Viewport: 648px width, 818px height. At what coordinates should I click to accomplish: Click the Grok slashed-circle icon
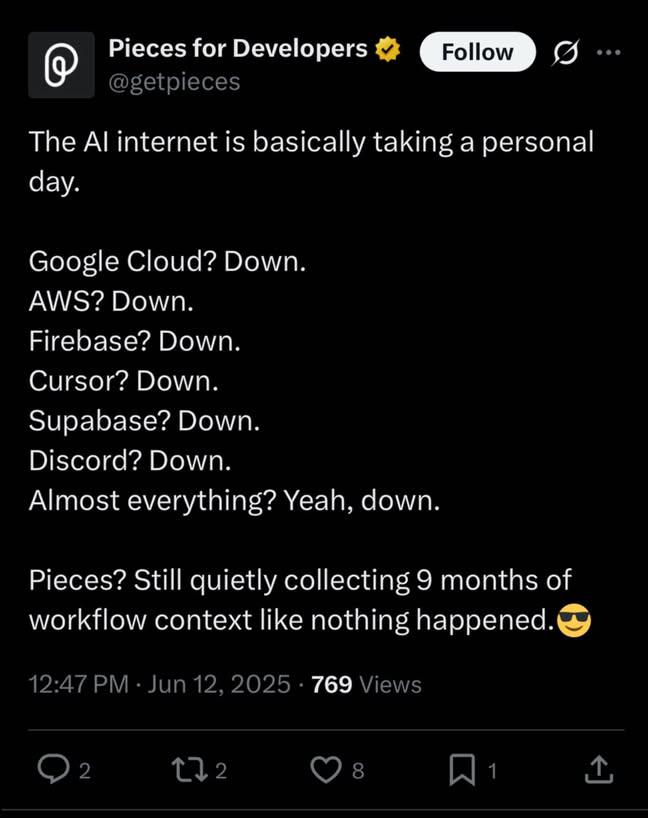[x=567, y=52]
